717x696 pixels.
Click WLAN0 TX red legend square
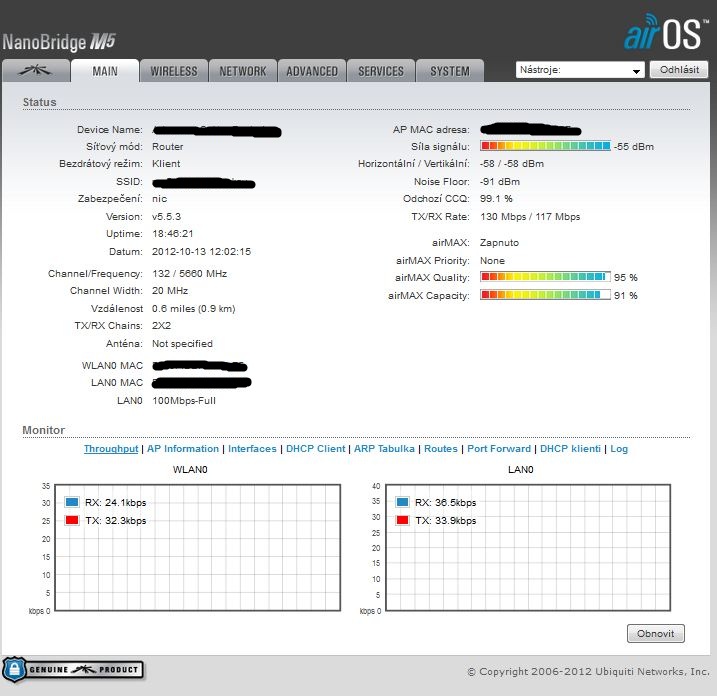(72, 520)
